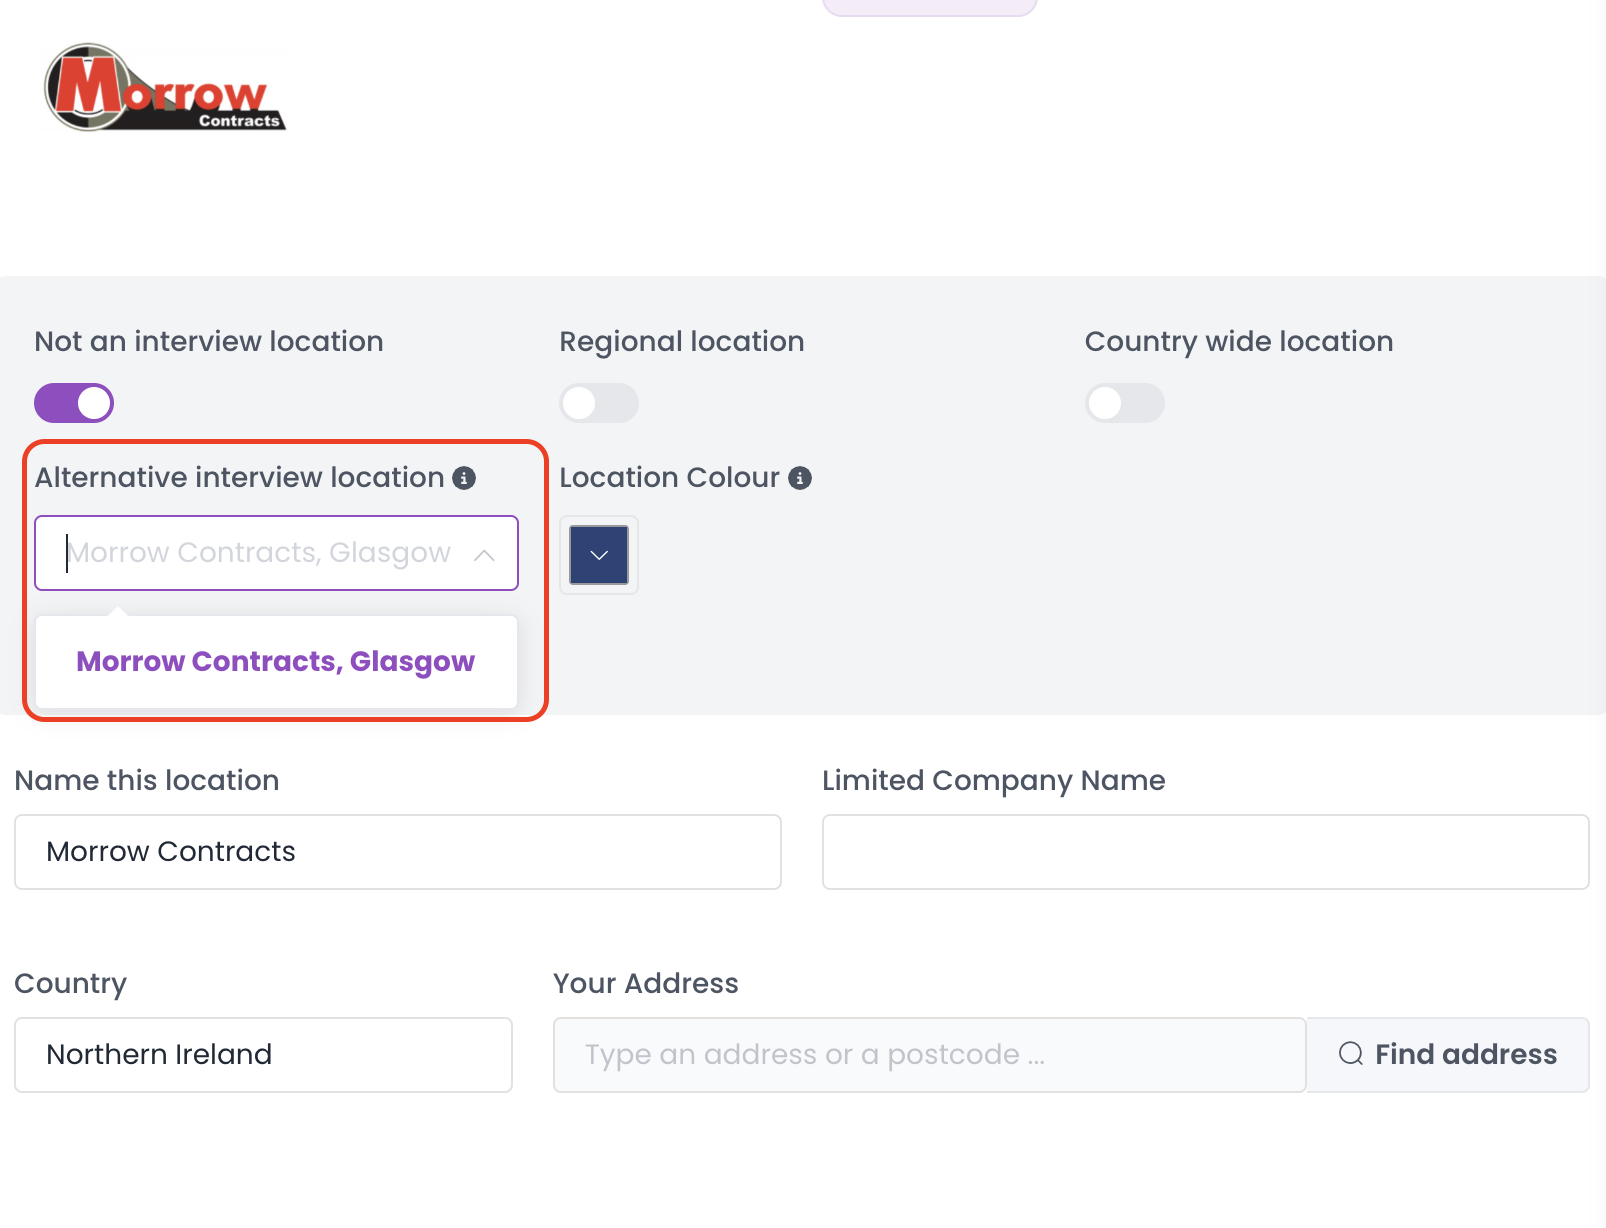Open the Country dropdown showing Northern Ireland
The height and width of the screenshot is (1228, 1606).
click(x=263, y=1055)
